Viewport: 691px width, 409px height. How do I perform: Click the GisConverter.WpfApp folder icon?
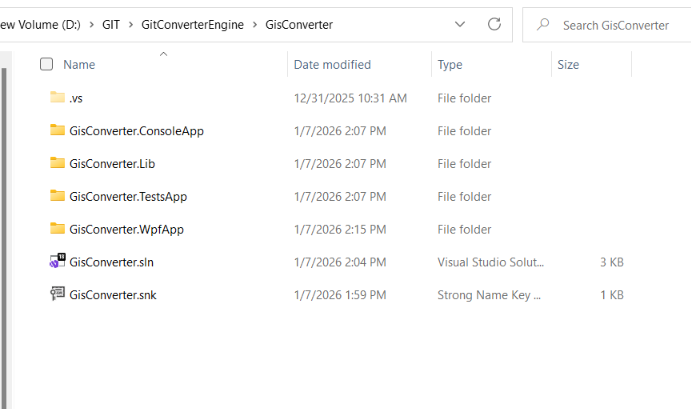tap(57, 228)
